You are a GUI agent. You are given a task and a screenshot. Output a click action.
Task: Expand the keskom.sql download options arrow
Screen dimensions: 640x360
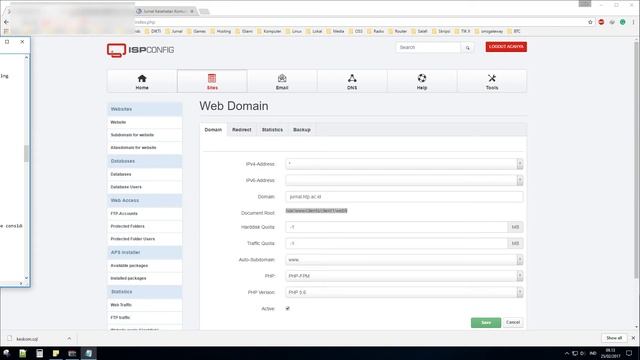pos(69,338)
